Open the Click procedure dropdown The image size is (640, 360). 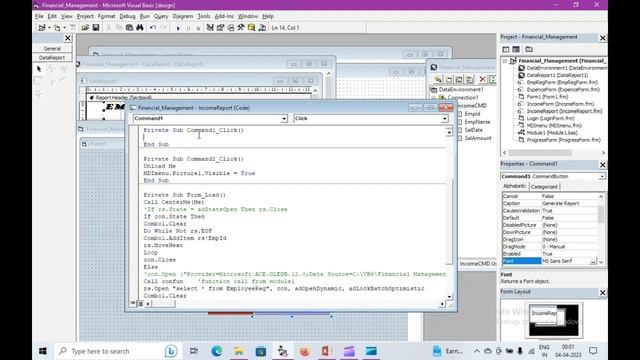pyautogui.click(x=444, y=118)
